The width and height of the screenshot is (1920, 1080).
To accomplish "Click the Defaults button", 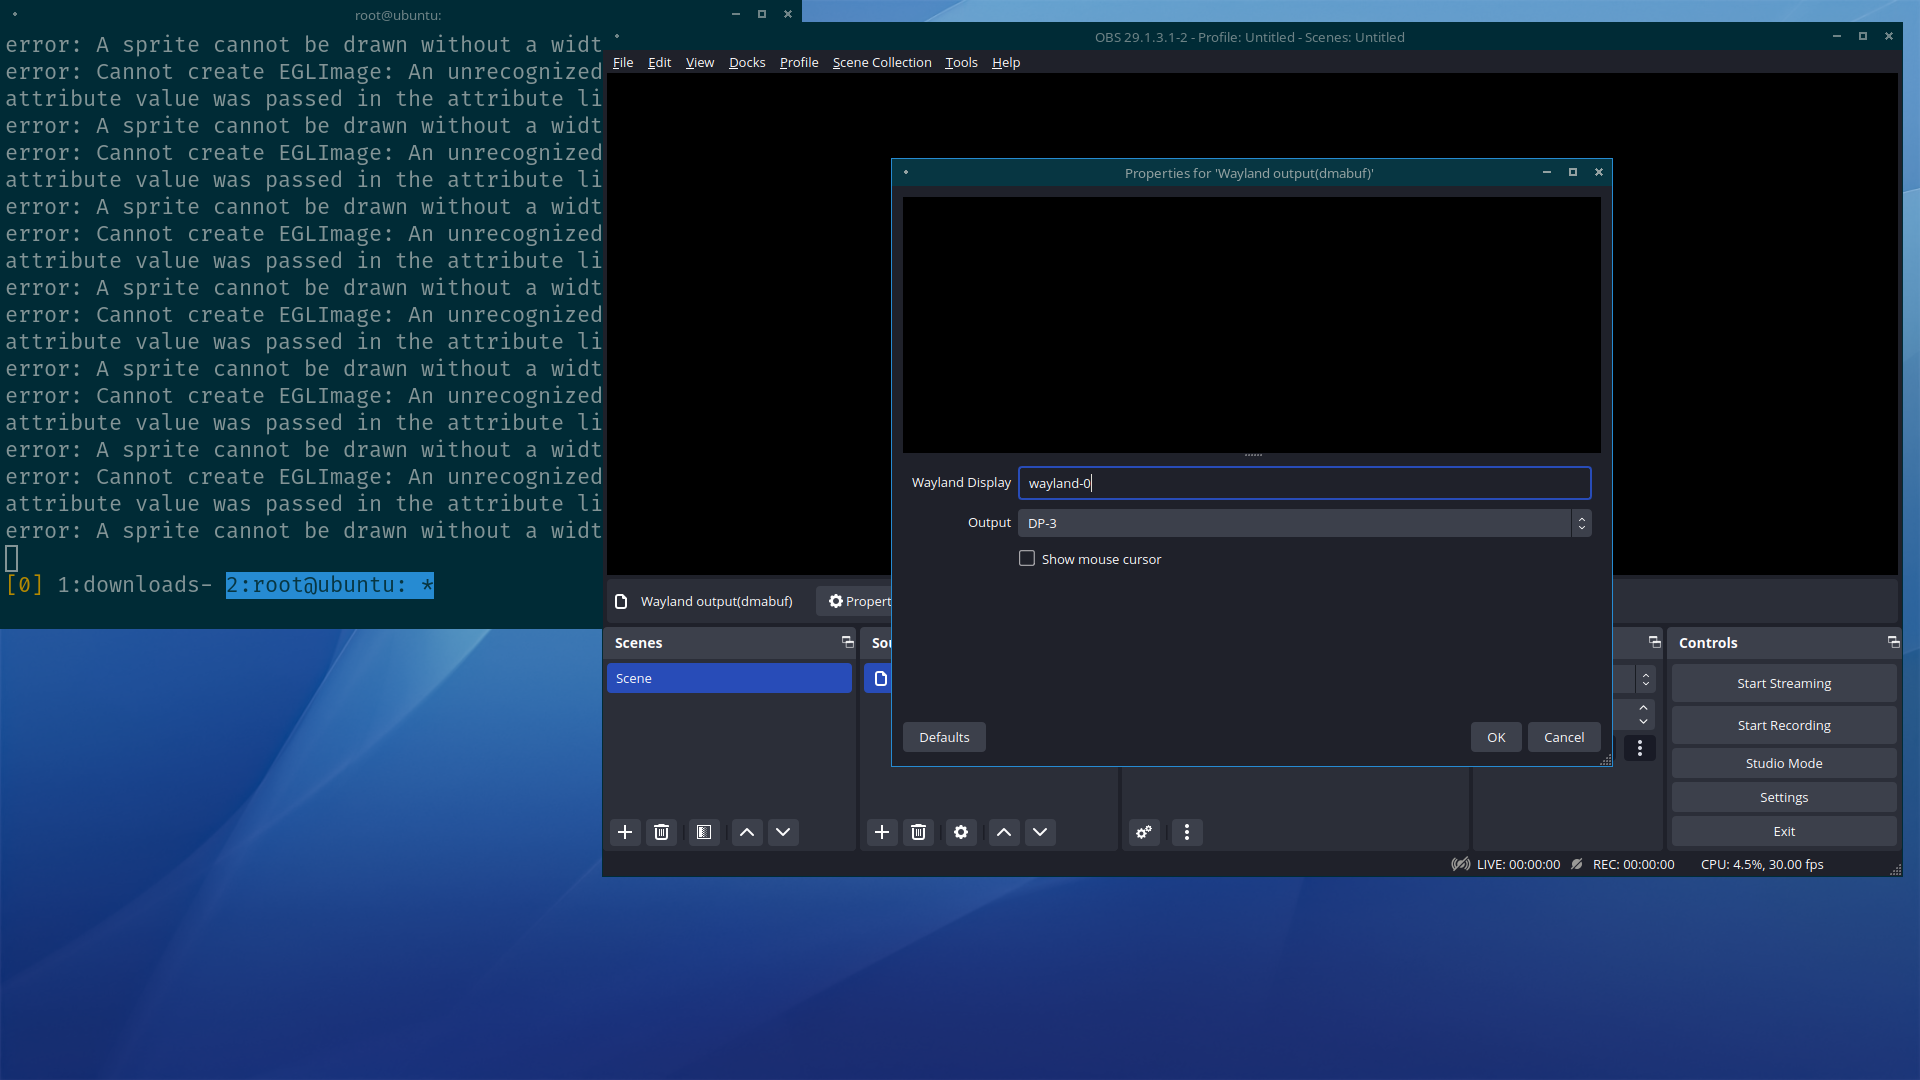I will (944, 737).
